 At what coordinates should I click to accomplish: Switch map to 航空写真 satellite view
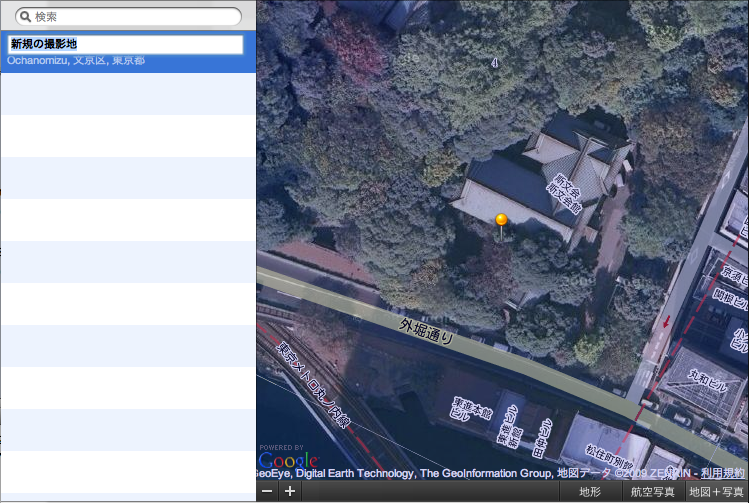pos(653,492)
